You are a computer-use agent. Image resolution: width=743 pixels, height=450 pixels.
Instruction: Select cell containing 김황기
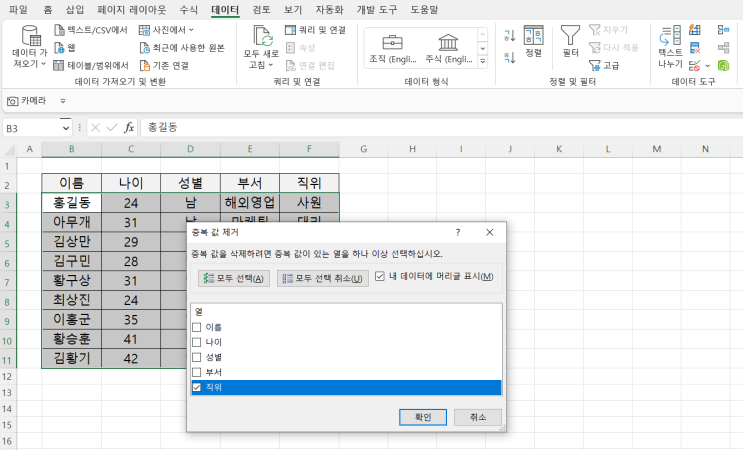click(x=72, y=358)
